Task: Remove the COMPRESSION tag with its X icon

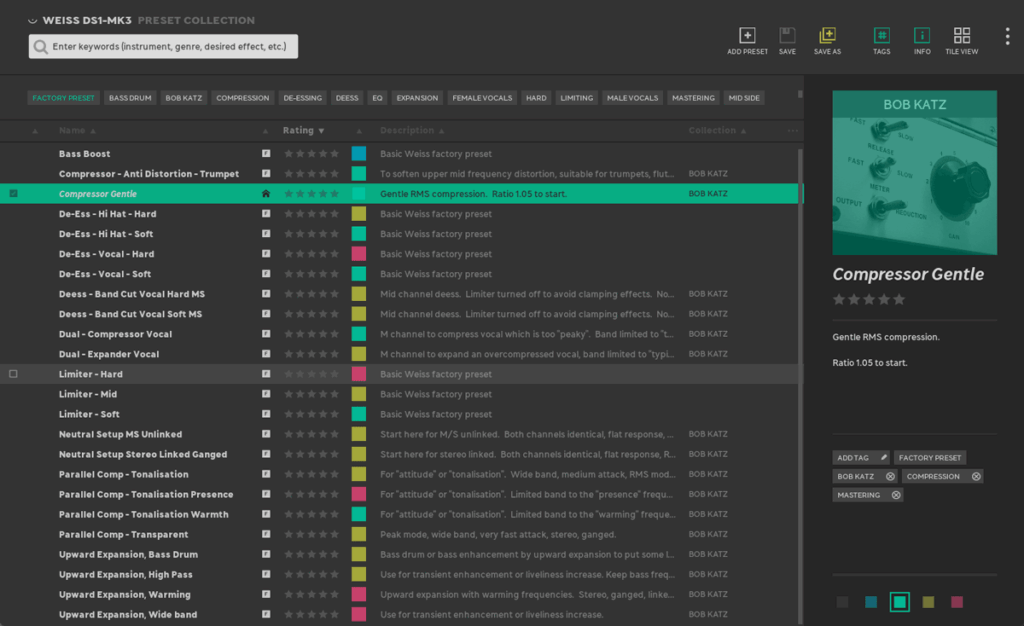Action: coord(976,477)
